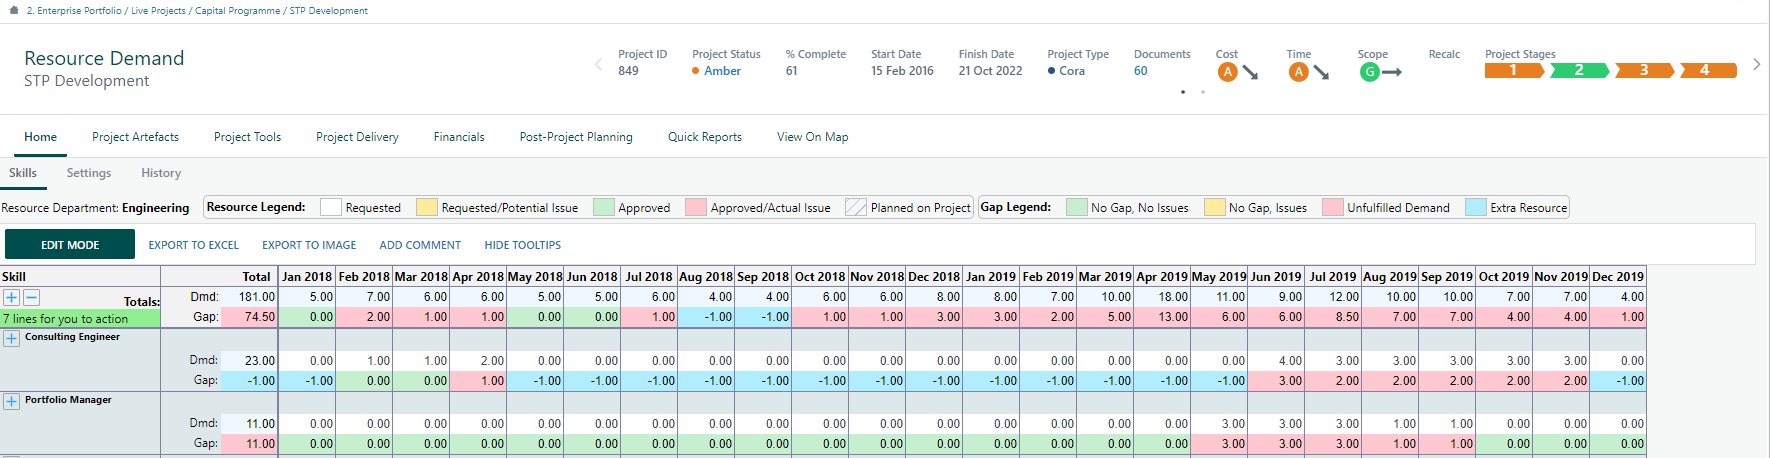Click the Approved/Actual Issue legend swatch

[x=696, y=207]
